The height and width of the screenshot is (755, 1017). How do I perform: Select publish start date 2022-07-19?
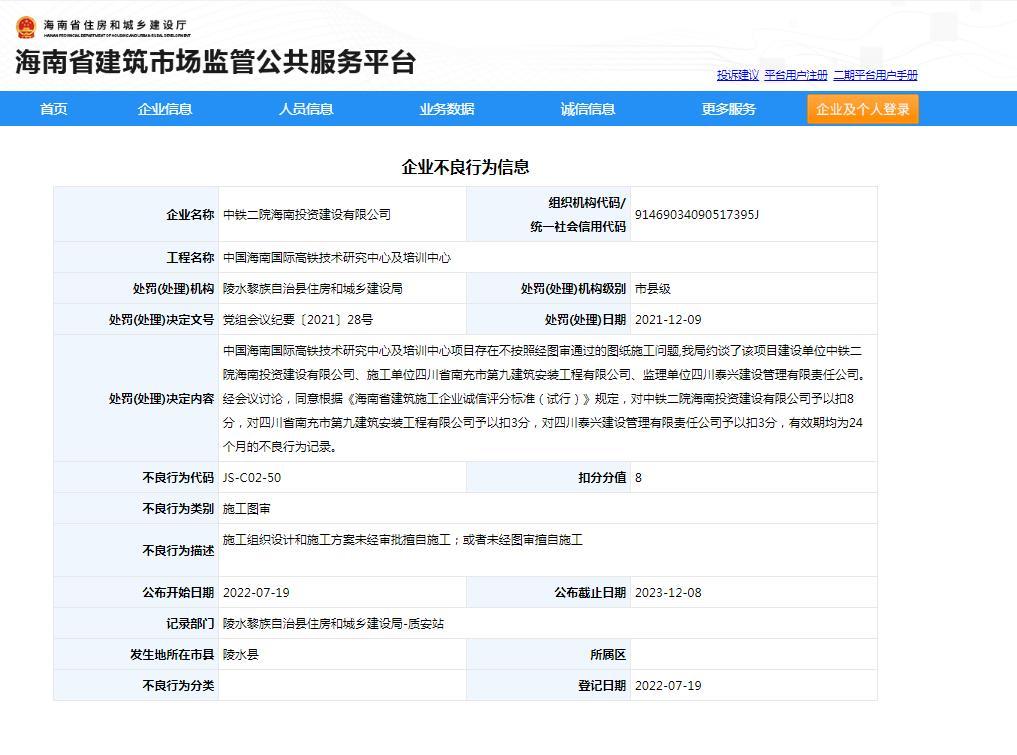(256, 592)
